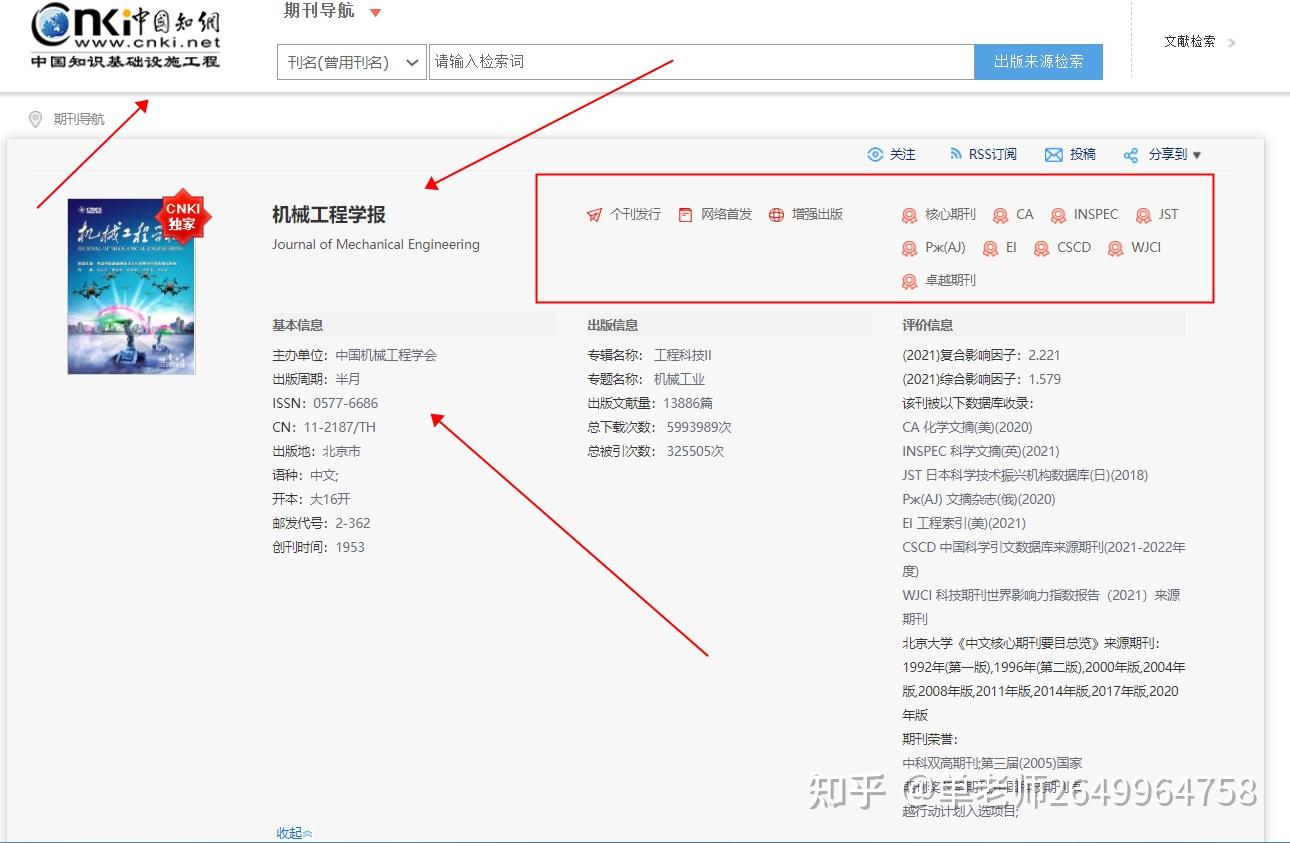The width and height of the screenshot is (1290, 843).
Task: Open the 投稿 submission link
Action: coord(1083,155)
